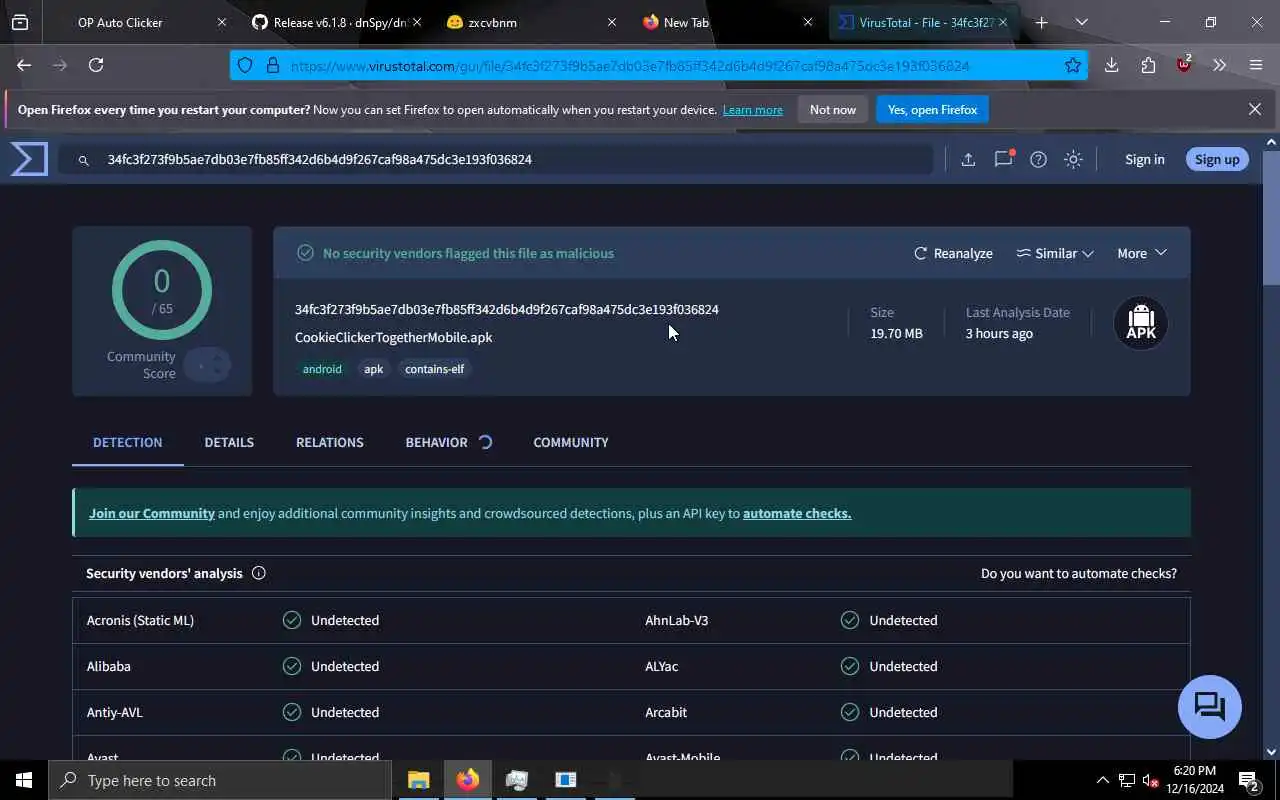Click the VirusTotal logo icon
This screenshot has height=800, width=1280.
click(29, 159)
